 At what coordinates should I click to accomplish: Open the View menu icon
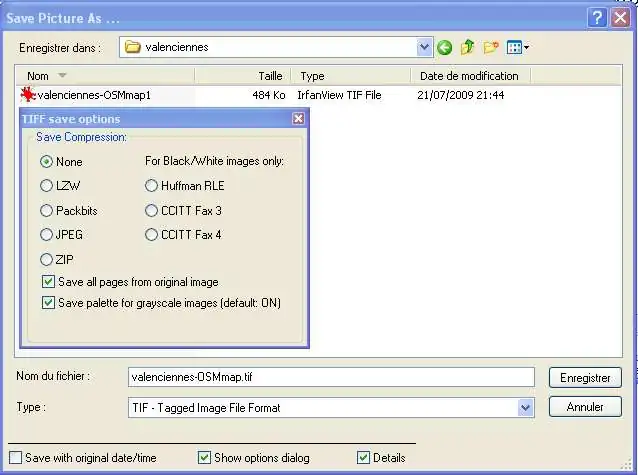[x=517, y=47]
